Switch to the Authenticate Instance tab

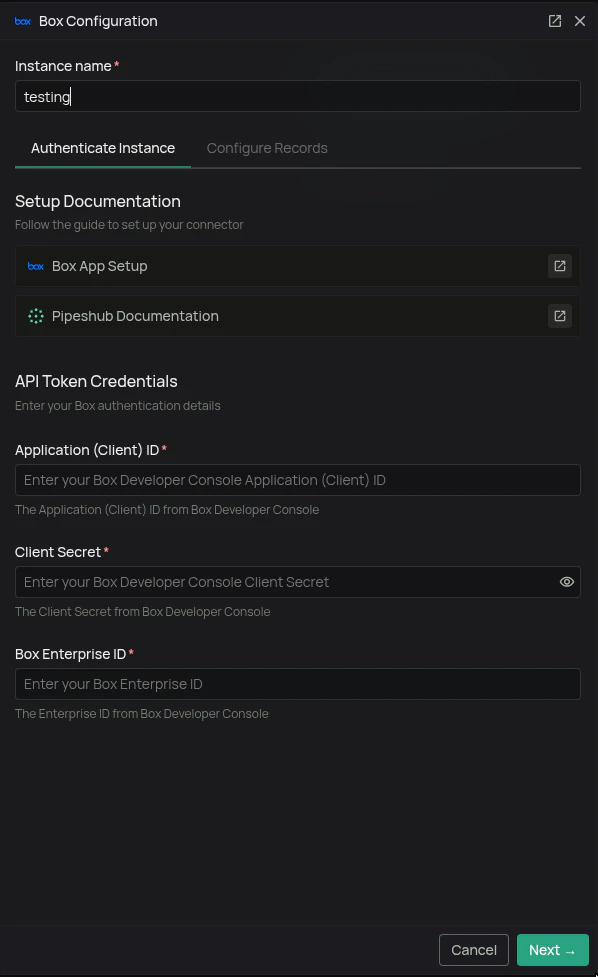[103, 148]
